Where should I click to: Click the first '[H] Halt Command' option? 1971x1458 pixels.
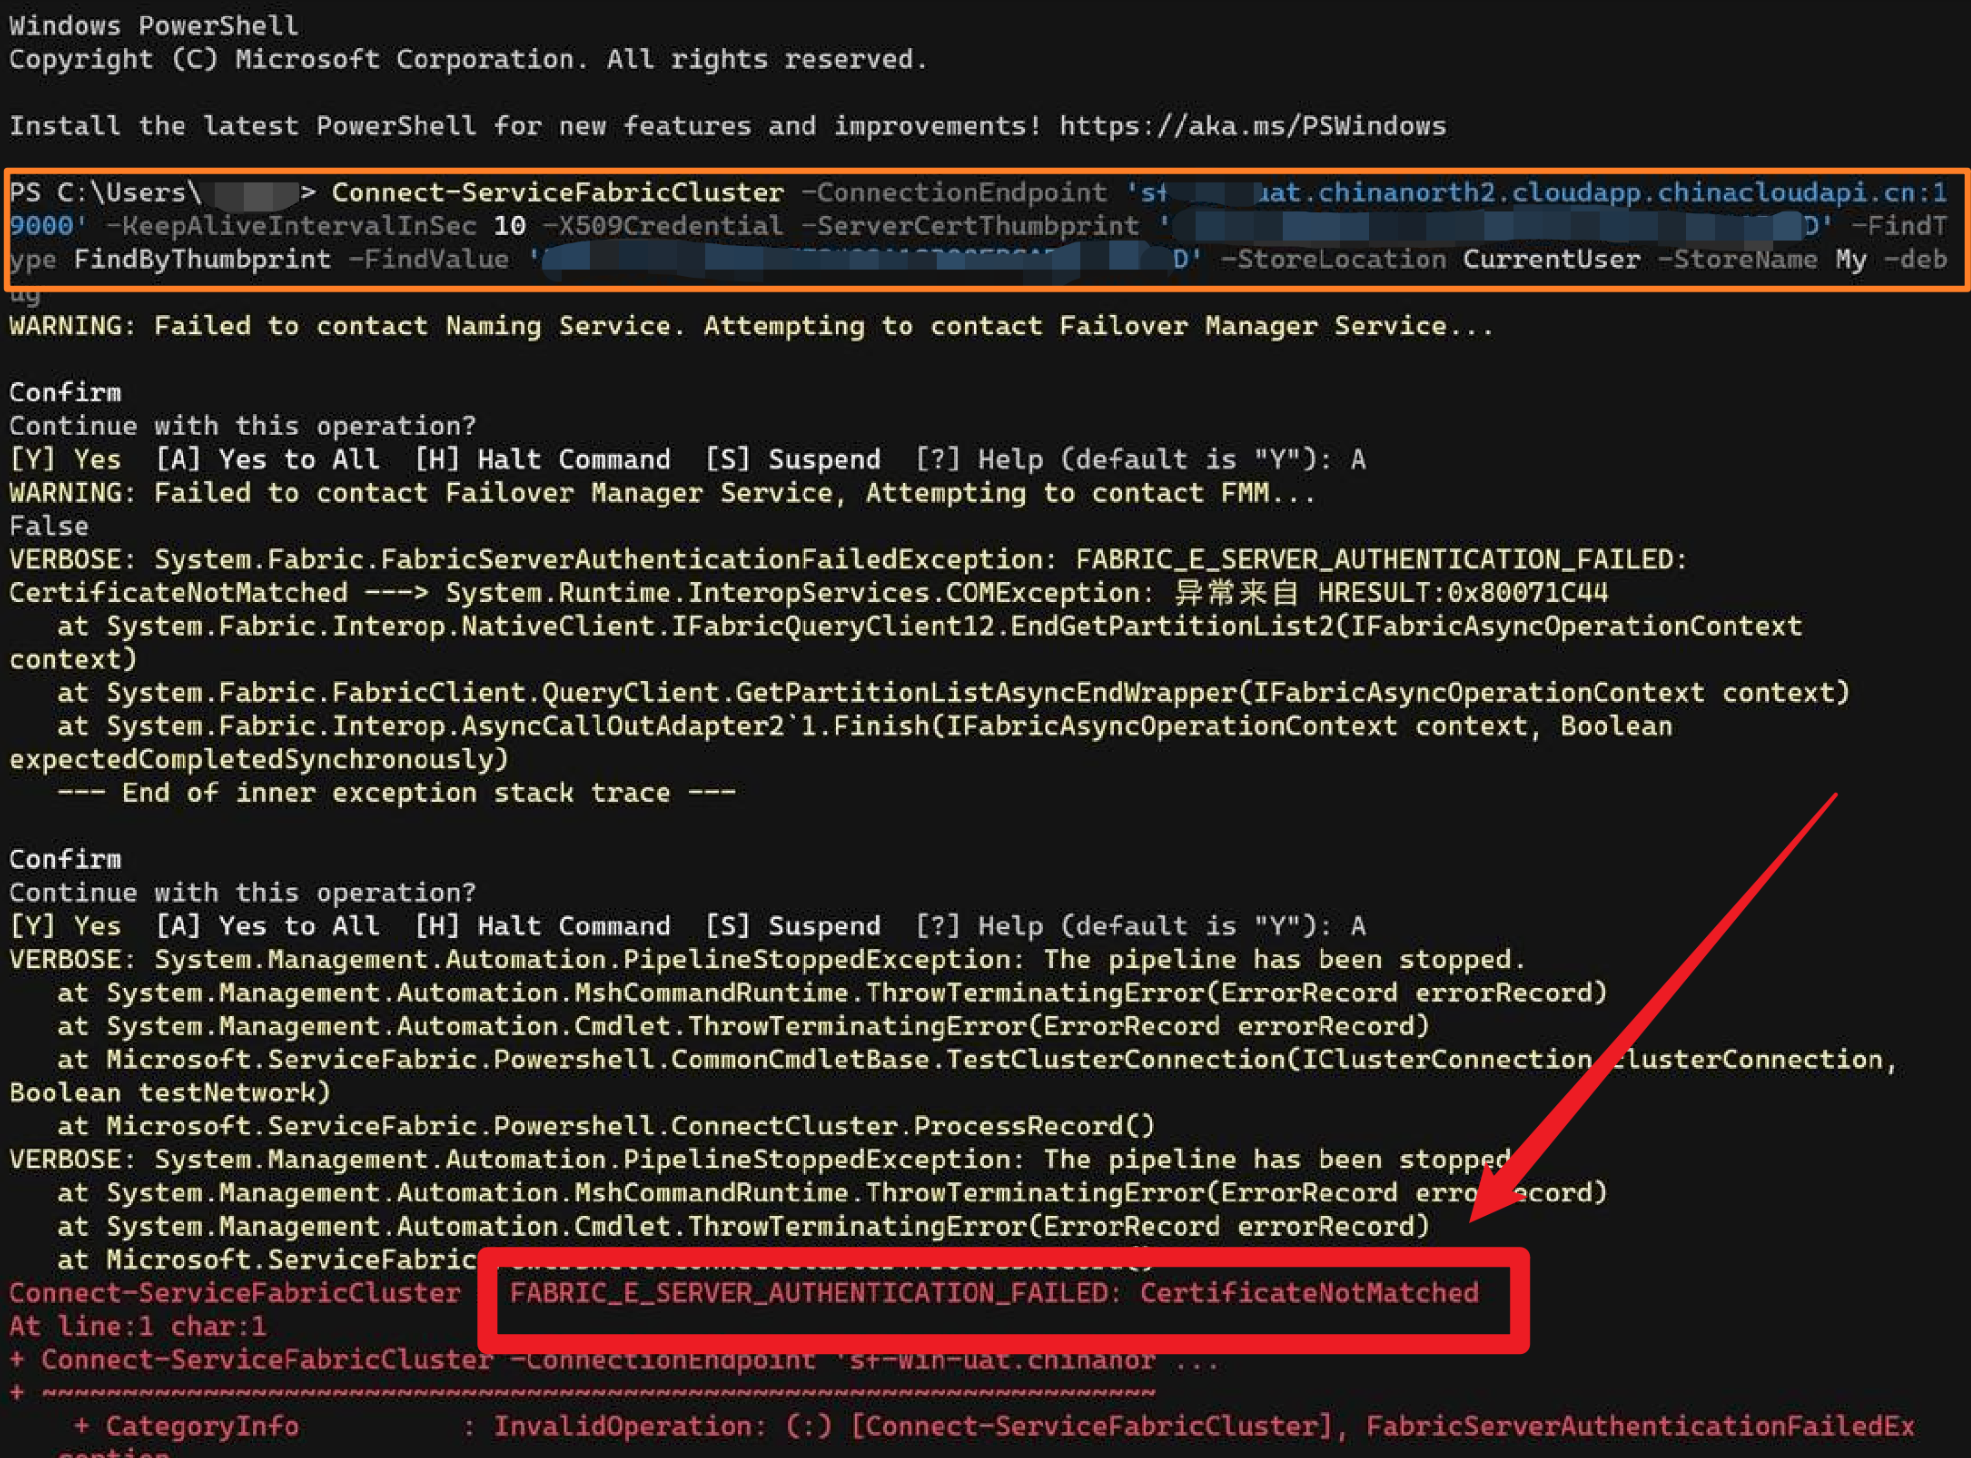point(542,459)
